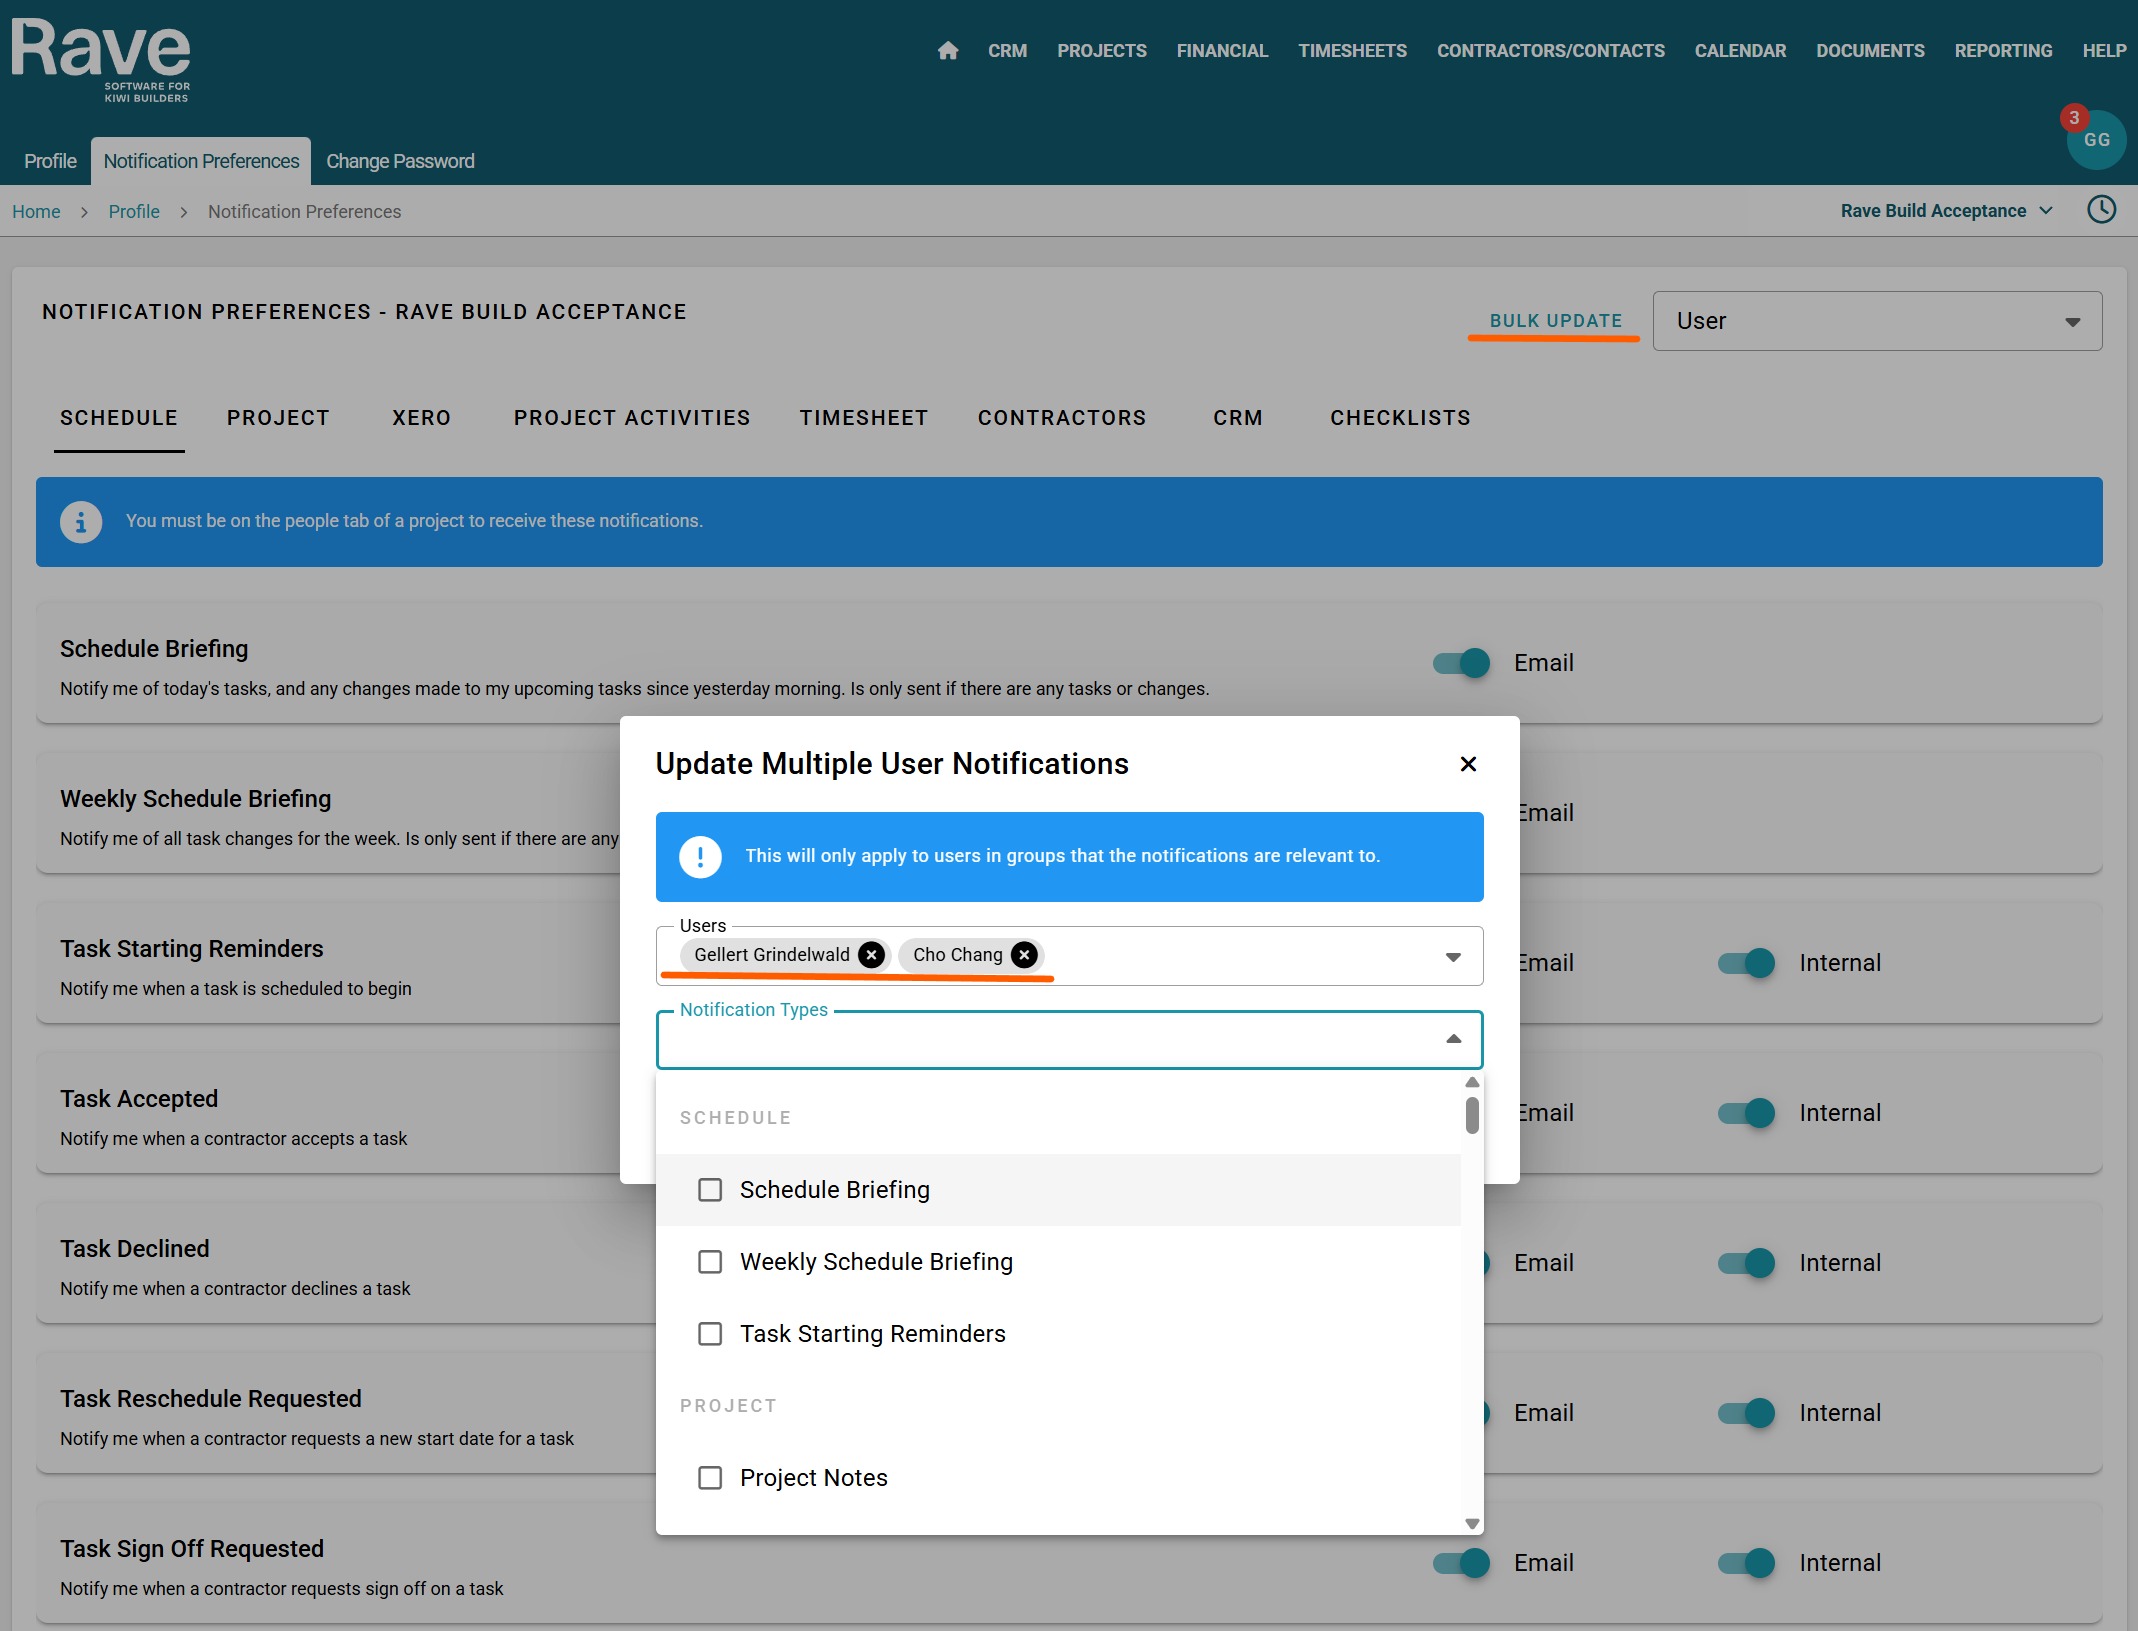Open CALENDAR in top navigation

(1740, 51)
